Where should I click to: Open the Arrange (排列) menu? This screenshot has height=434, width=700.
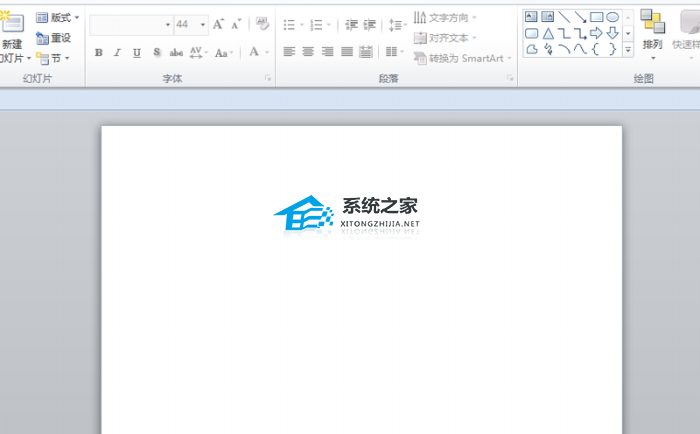coord(653,35)
